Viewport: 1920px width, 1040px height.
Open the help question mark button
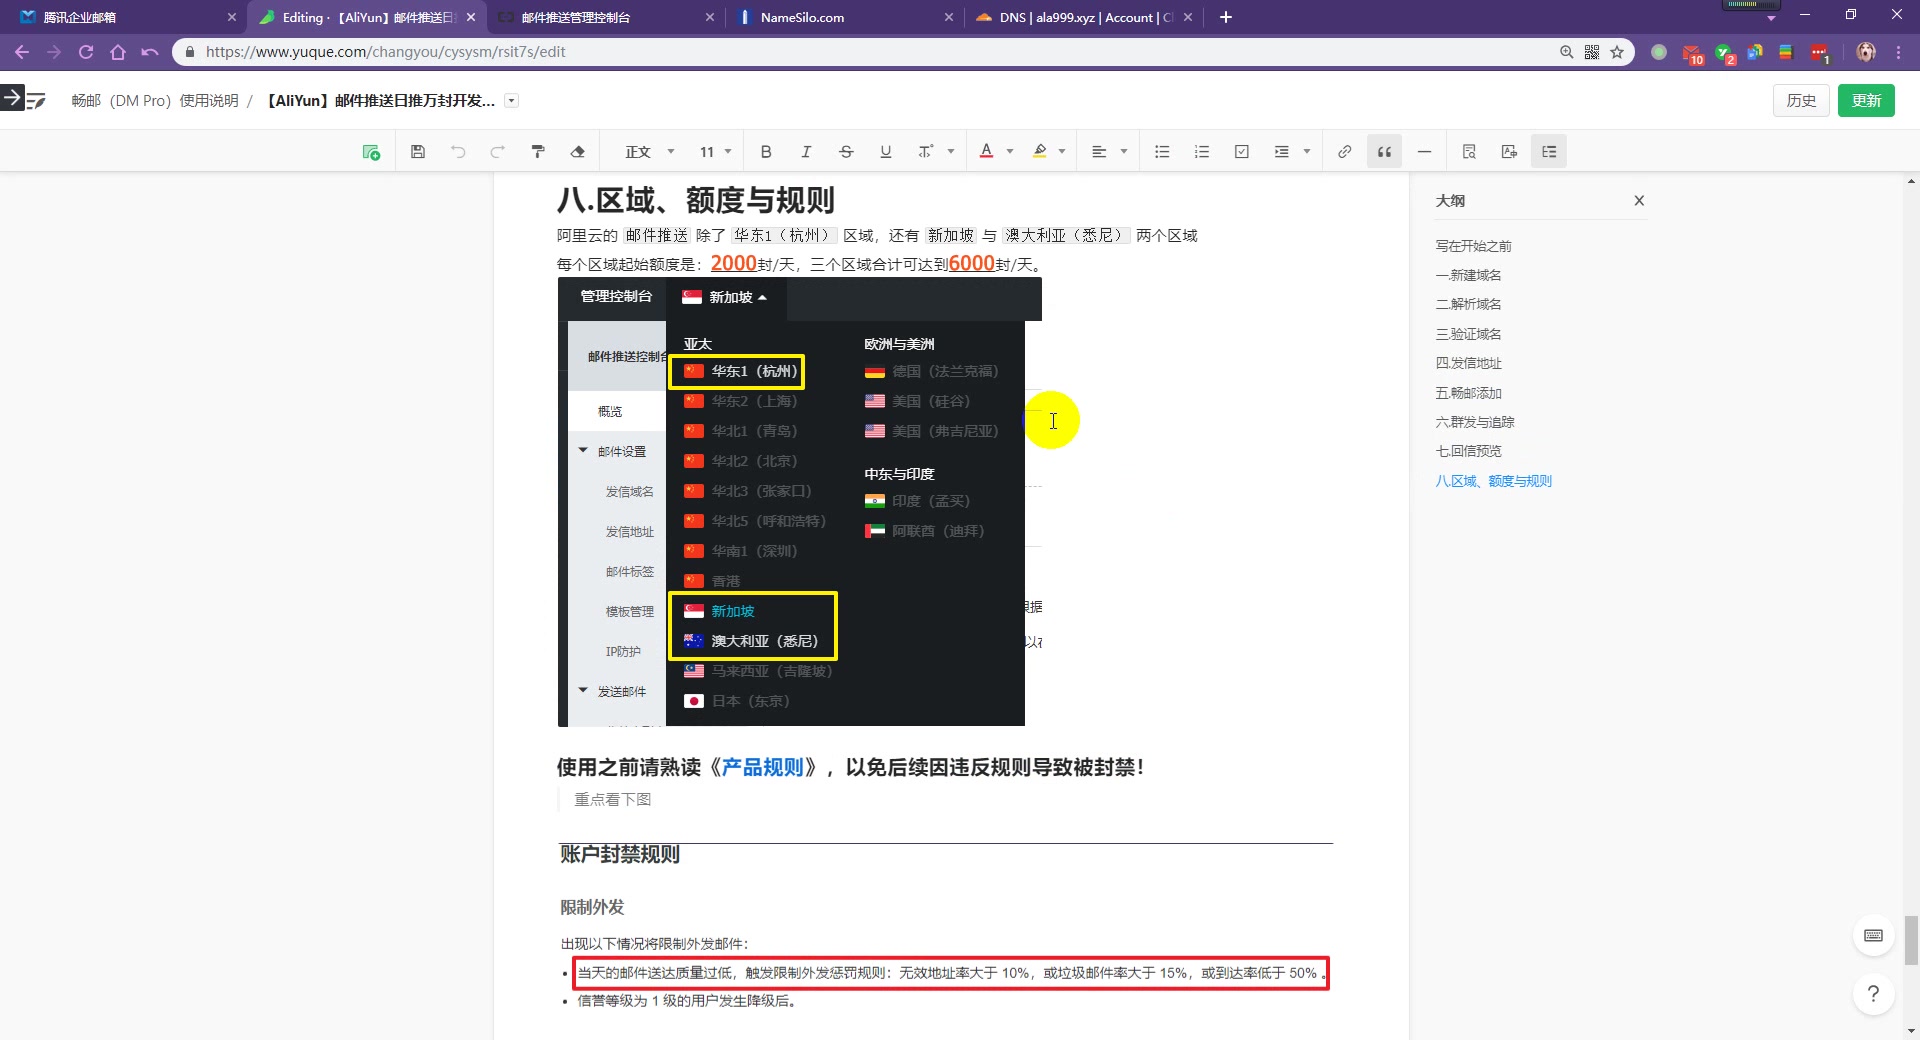tap(1874, 994)
